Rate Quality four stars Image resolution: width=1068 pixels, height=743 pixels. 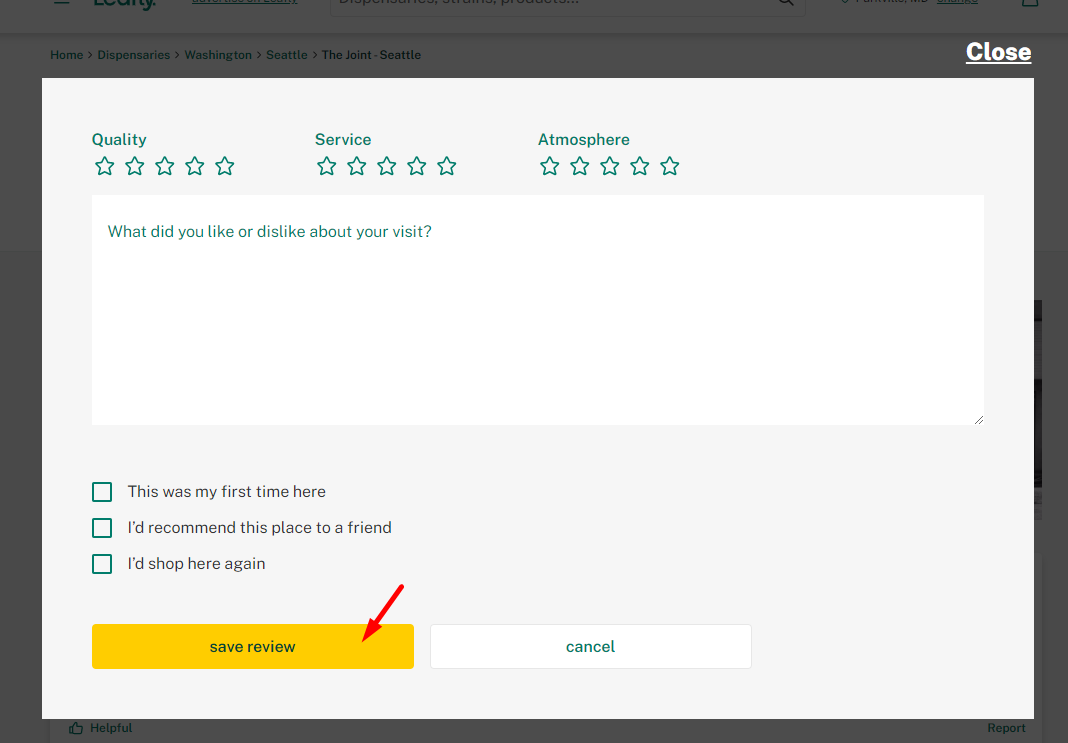pyautogui.click(x=195, y=166)
